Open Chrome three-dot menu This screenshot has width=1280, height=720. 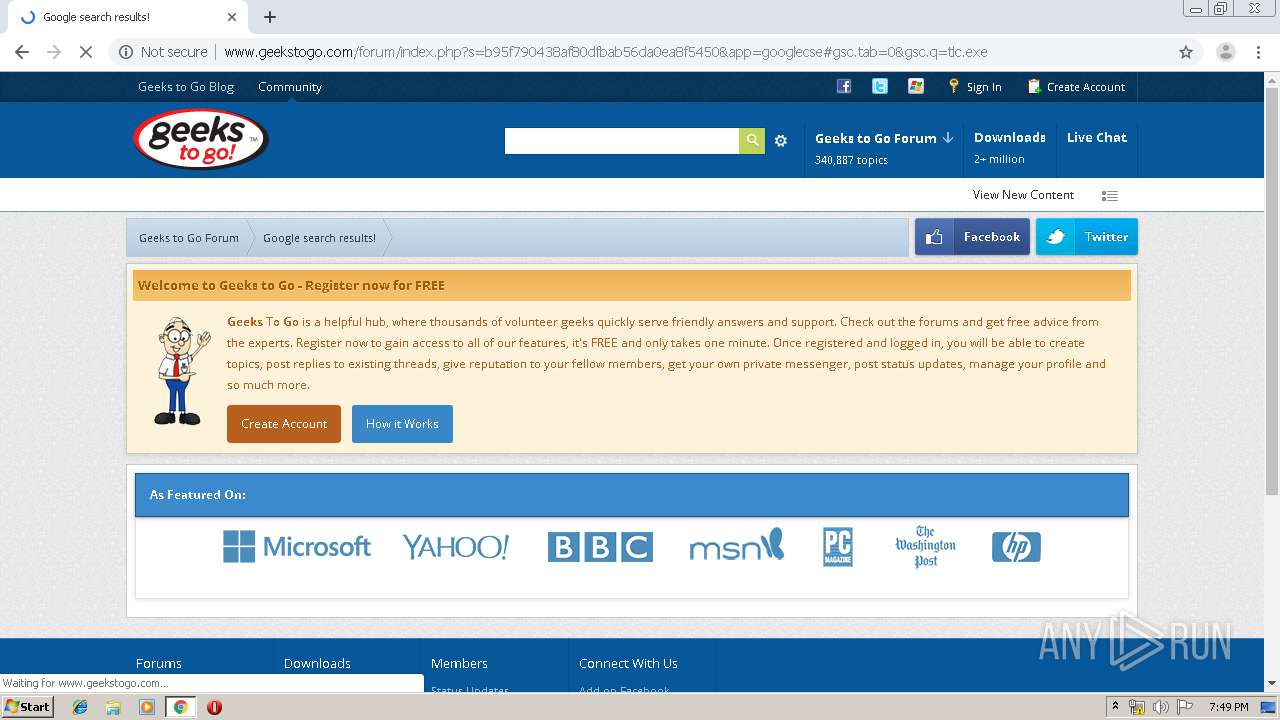click(x=1258, y=52)
